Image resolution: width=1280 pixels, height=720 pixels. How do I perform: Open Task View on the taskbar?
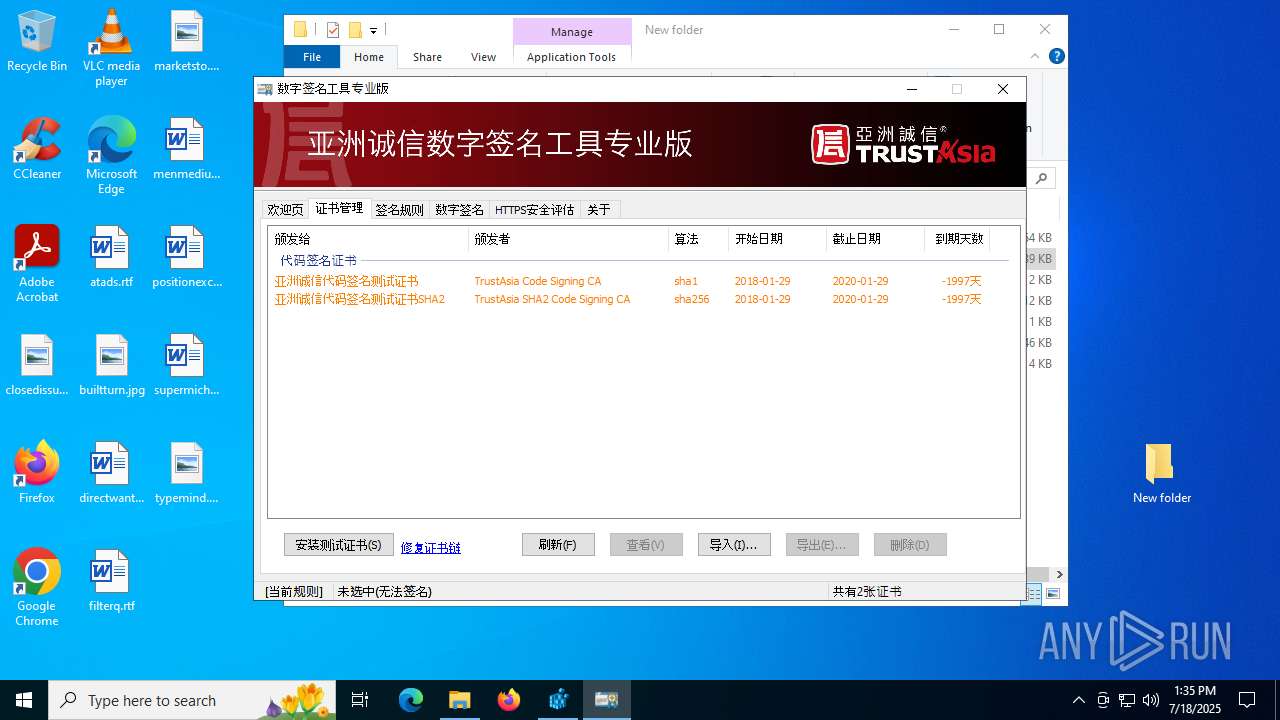point(360,700)
